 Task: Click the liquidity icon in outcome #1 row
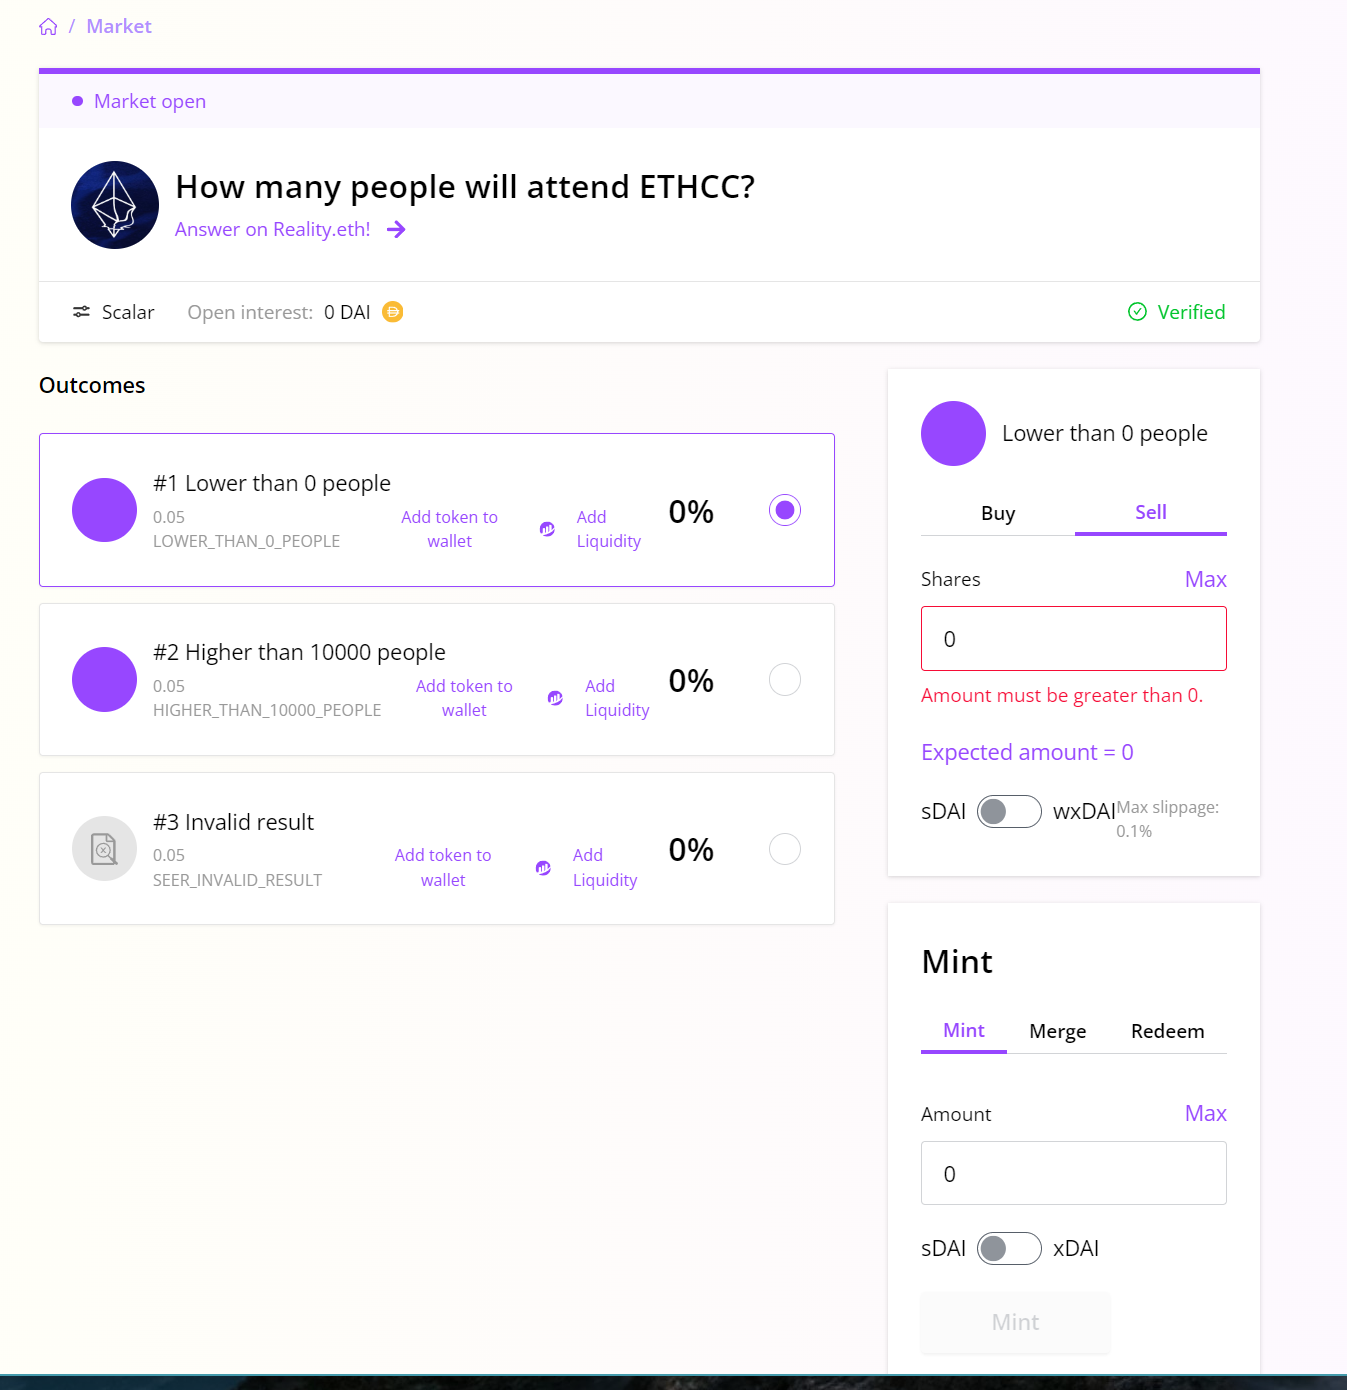(x=547, y=529)
